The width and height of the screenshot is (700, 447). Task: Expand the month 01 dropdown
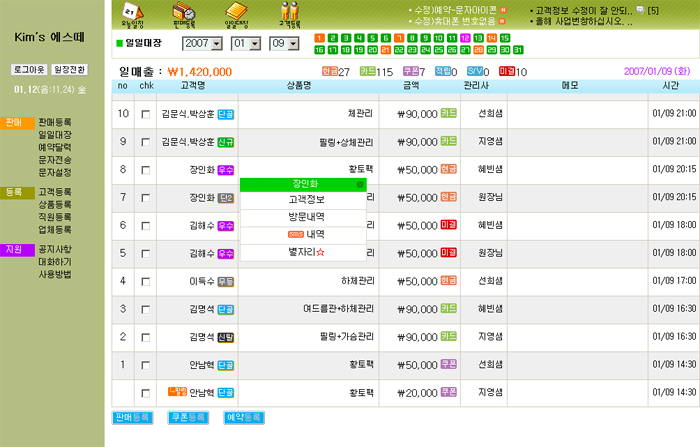pyautogui.click(x=245, y=44)
